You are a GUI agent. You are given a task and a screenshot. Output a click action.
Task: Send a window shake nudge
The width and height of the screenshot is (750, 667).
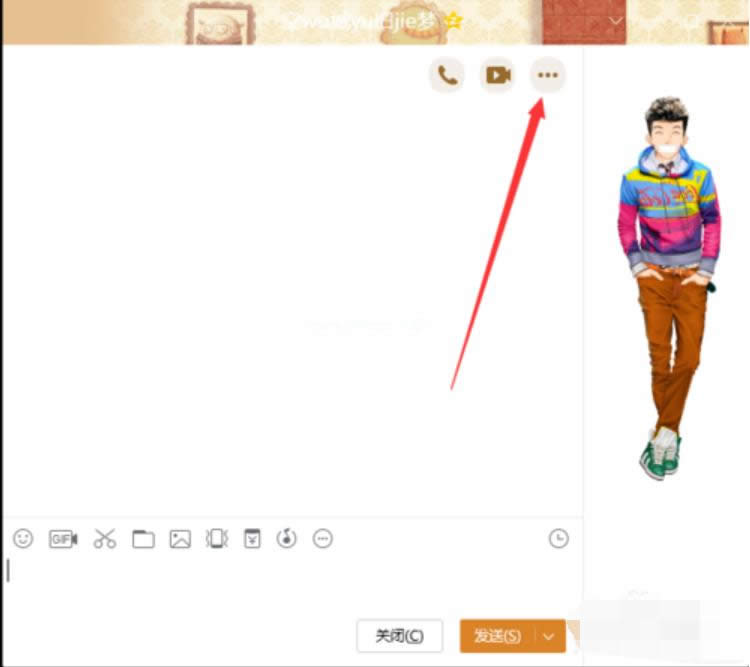pos(217,539)
